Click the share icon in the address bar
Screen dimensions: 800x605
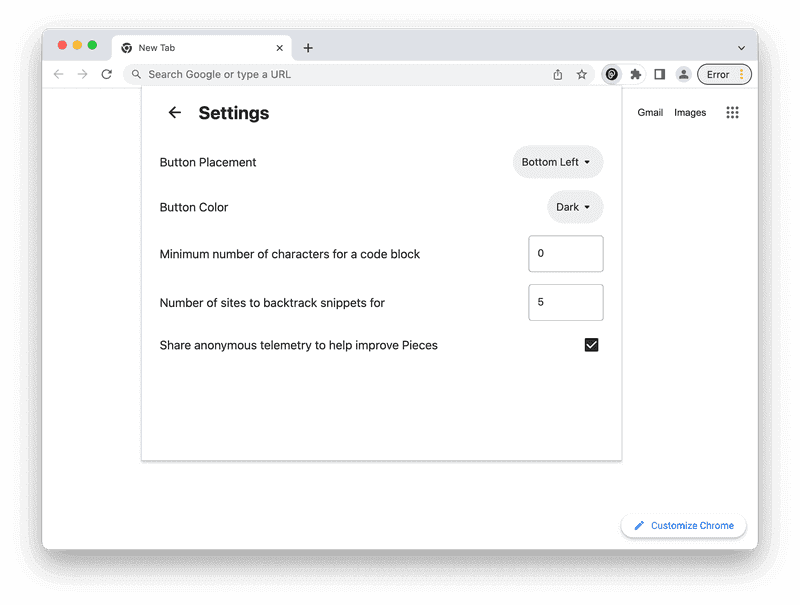click(x=557, y=74)
